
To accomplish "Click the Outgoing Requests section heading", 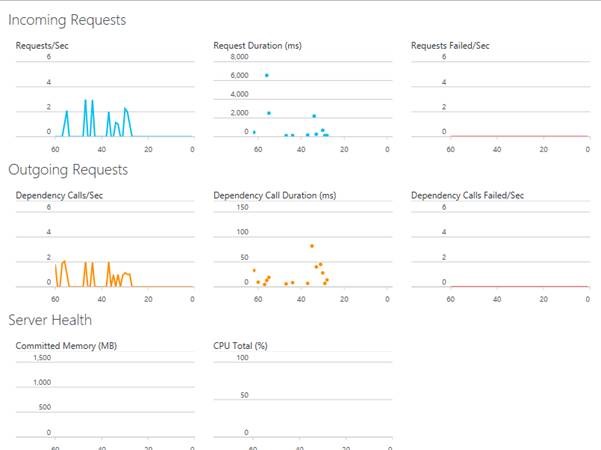I will (x=67, y=170).
